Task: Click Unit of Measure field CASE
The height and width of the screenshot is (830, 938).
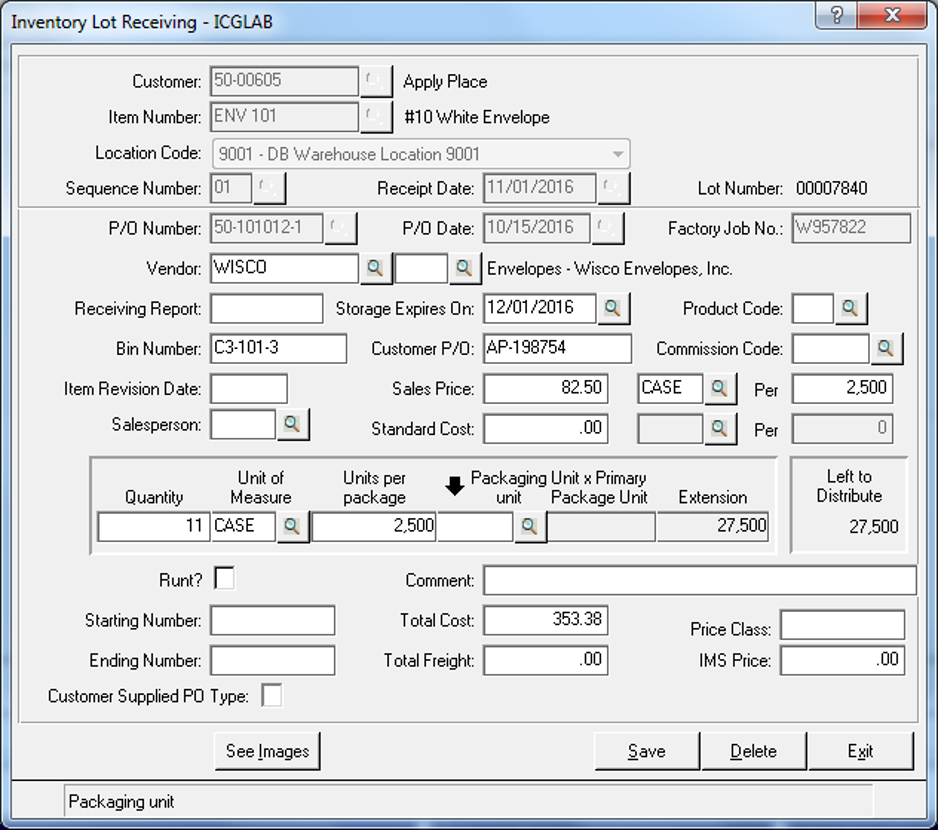Action: pos(243,527)
